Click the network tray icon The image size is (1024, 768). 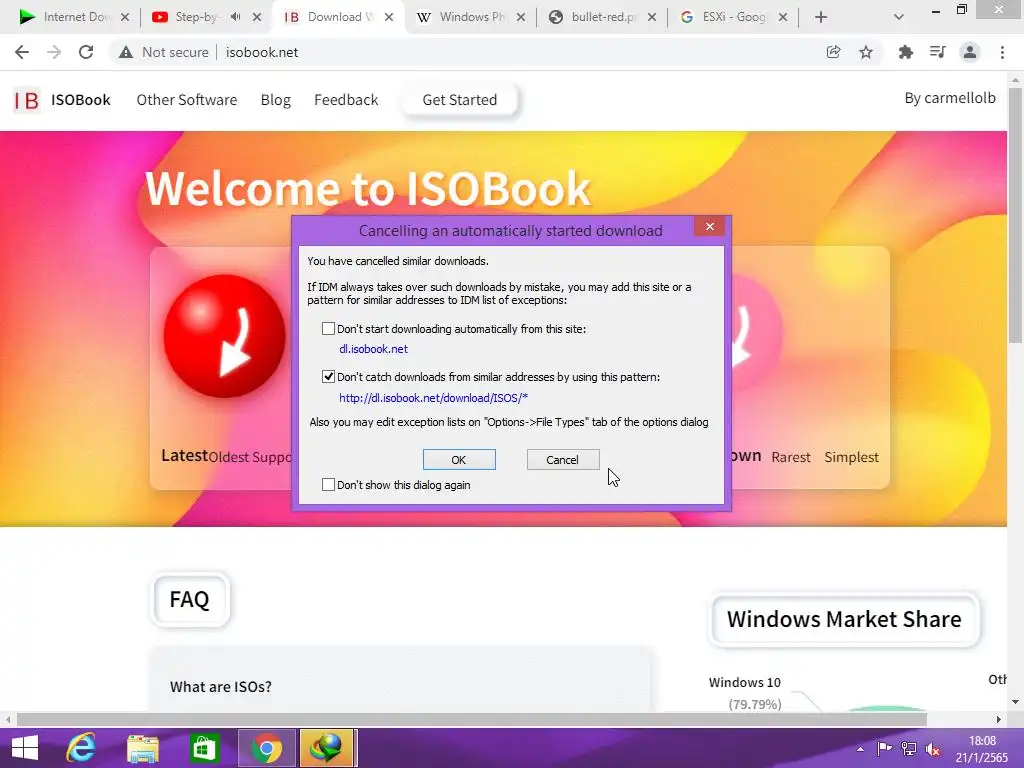908,748
